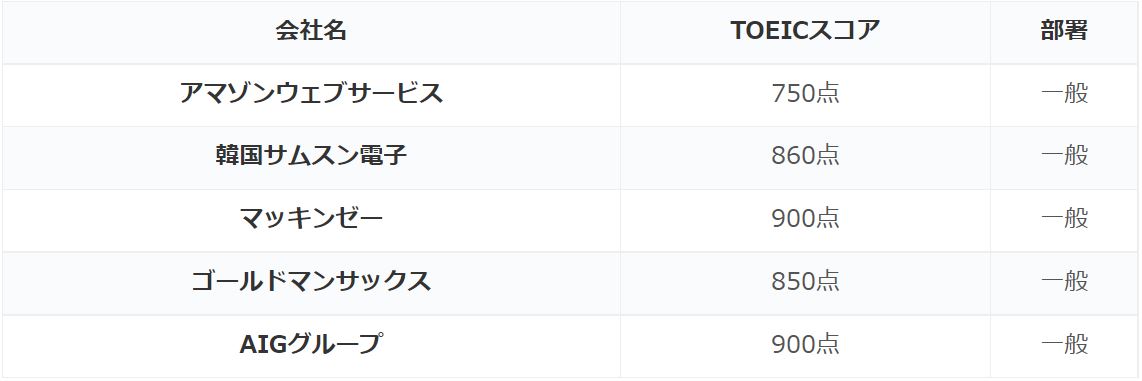Click 一般 in the 韓国サムスン電子 row
Screen dimensions: 1142x381
(x=1064, y=157)
